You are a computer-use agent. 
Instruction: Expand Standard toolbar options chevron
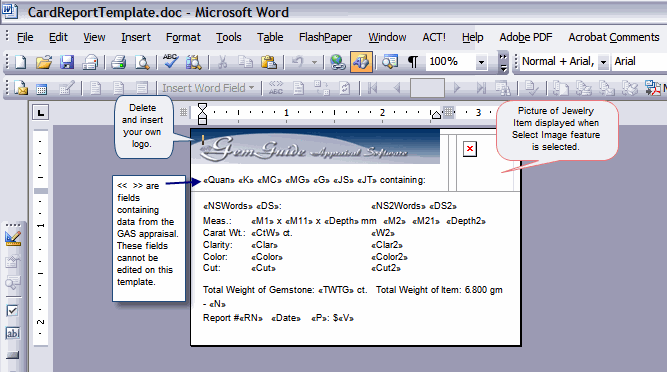click(503, 62)
